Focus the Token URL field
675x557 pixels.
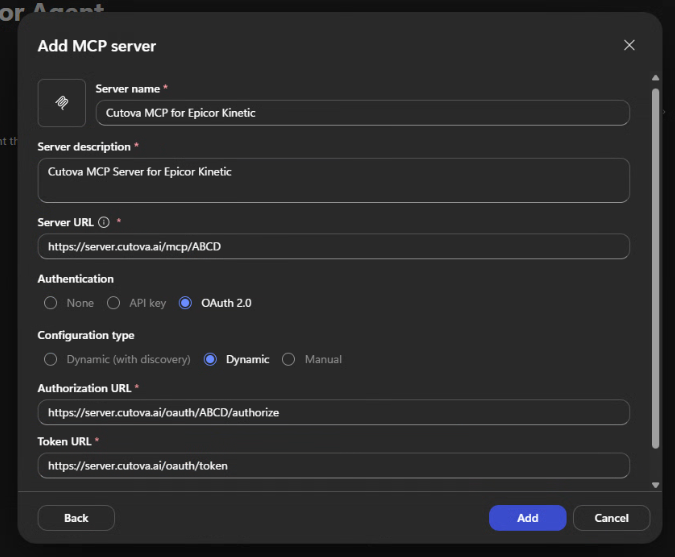tap(334, 466)
